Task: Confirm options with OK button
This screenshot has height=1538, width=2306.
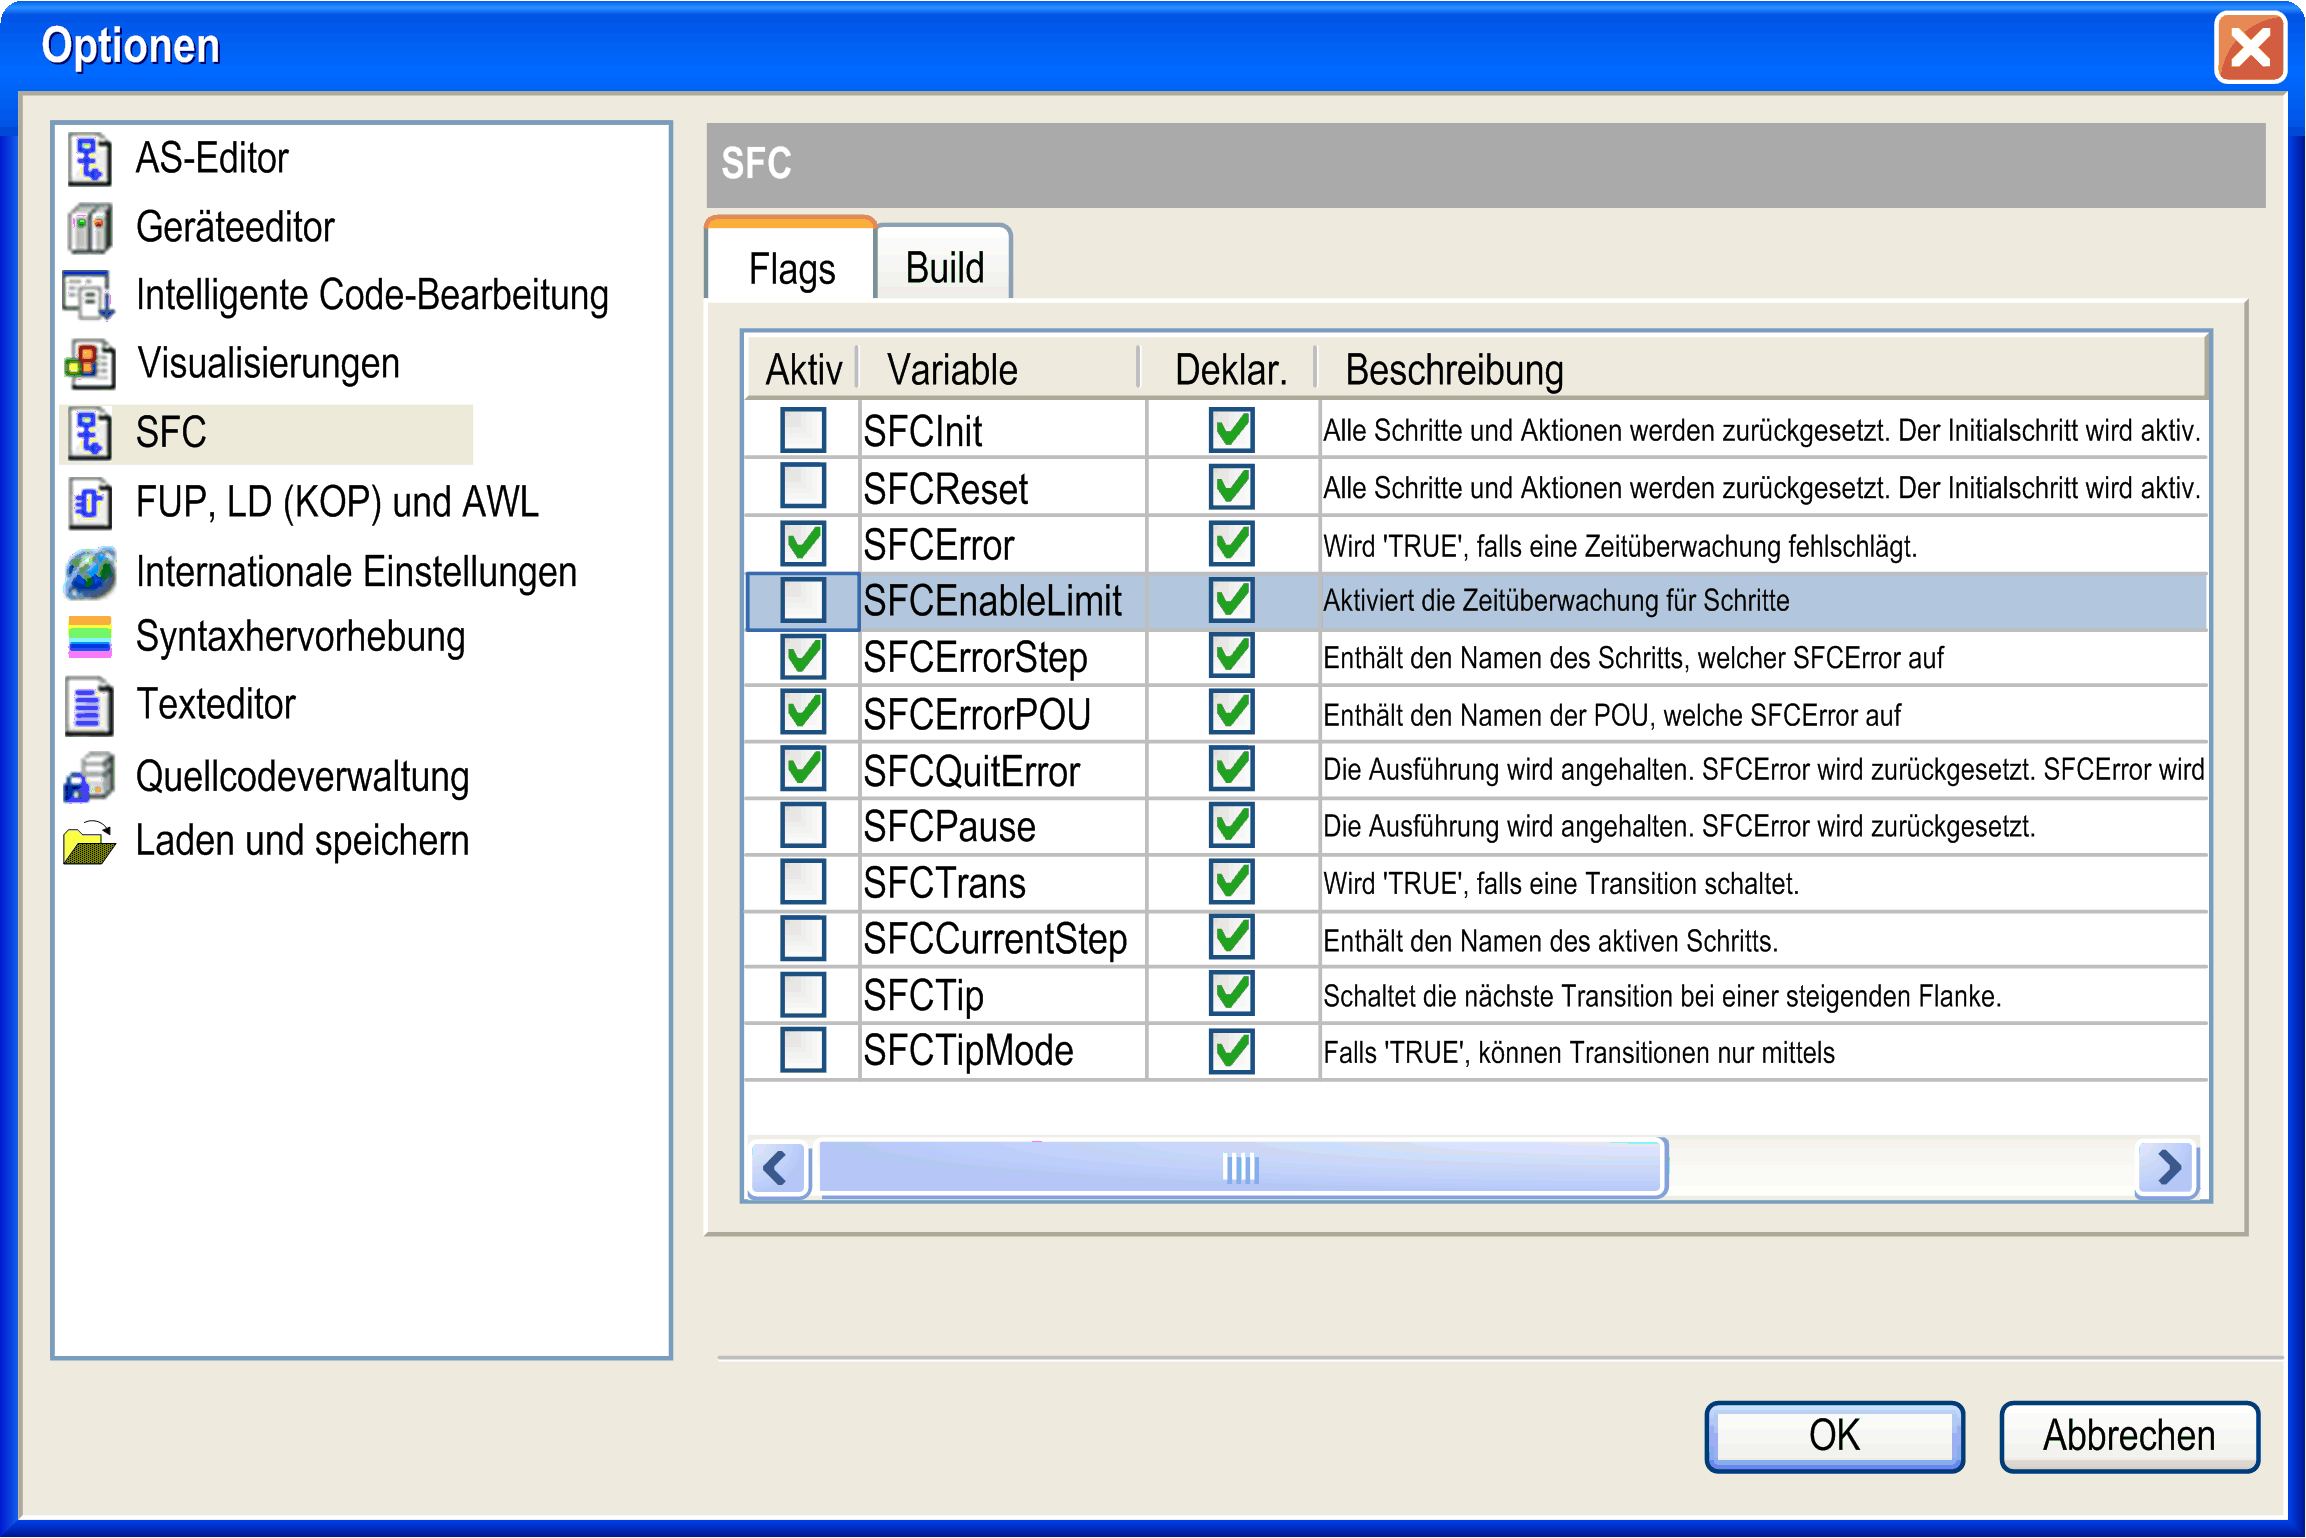Action: [x=1834, y=1436]
